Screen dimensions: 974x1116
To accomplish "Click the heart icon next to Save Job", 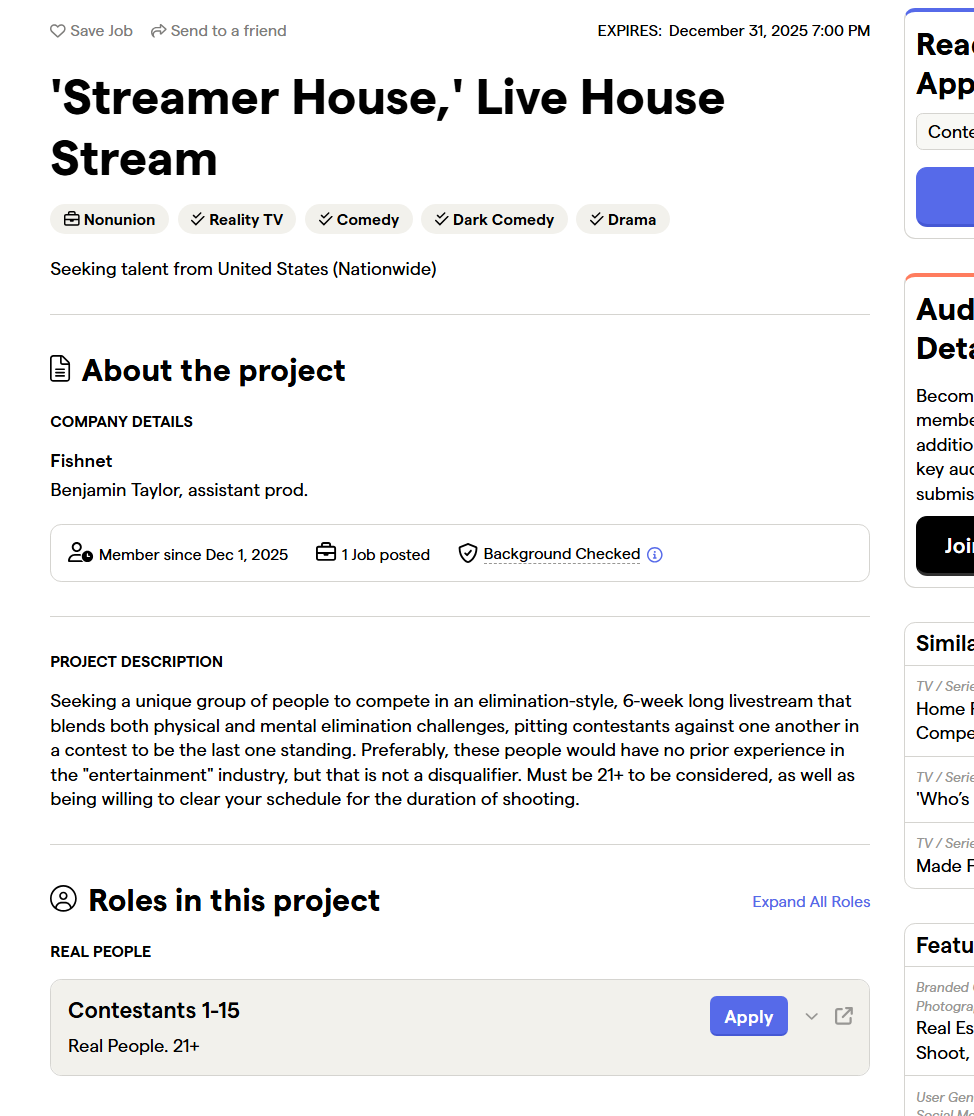I will 58,31.
